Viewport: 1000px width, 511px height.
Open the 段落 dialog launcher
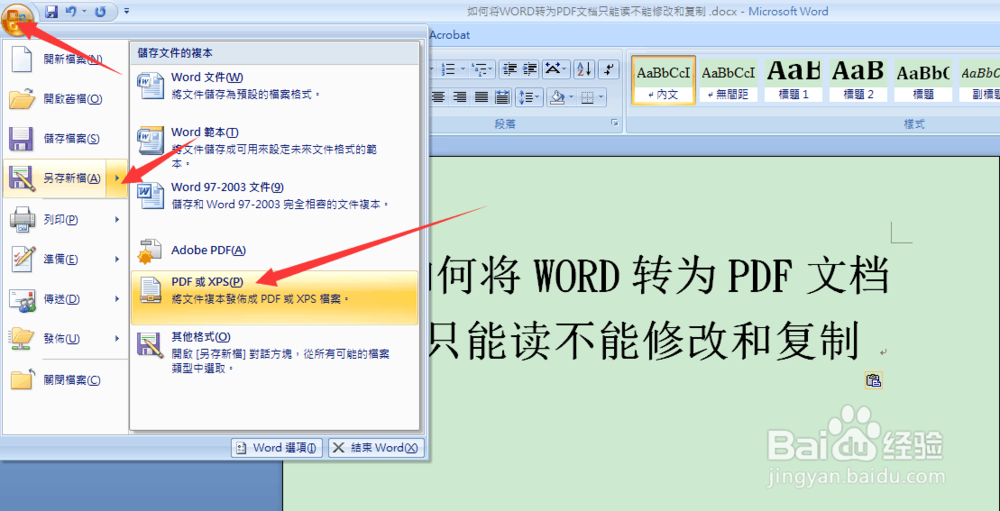[x=615, y=122]
